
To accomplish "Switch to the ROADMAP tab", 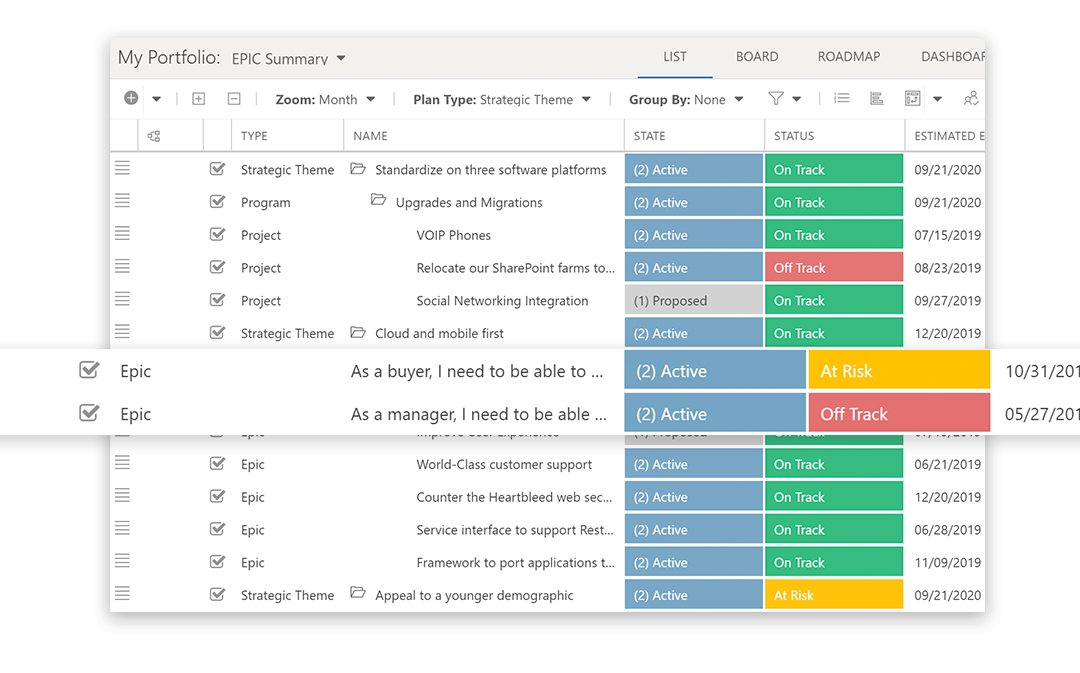I will pos(849,57).
